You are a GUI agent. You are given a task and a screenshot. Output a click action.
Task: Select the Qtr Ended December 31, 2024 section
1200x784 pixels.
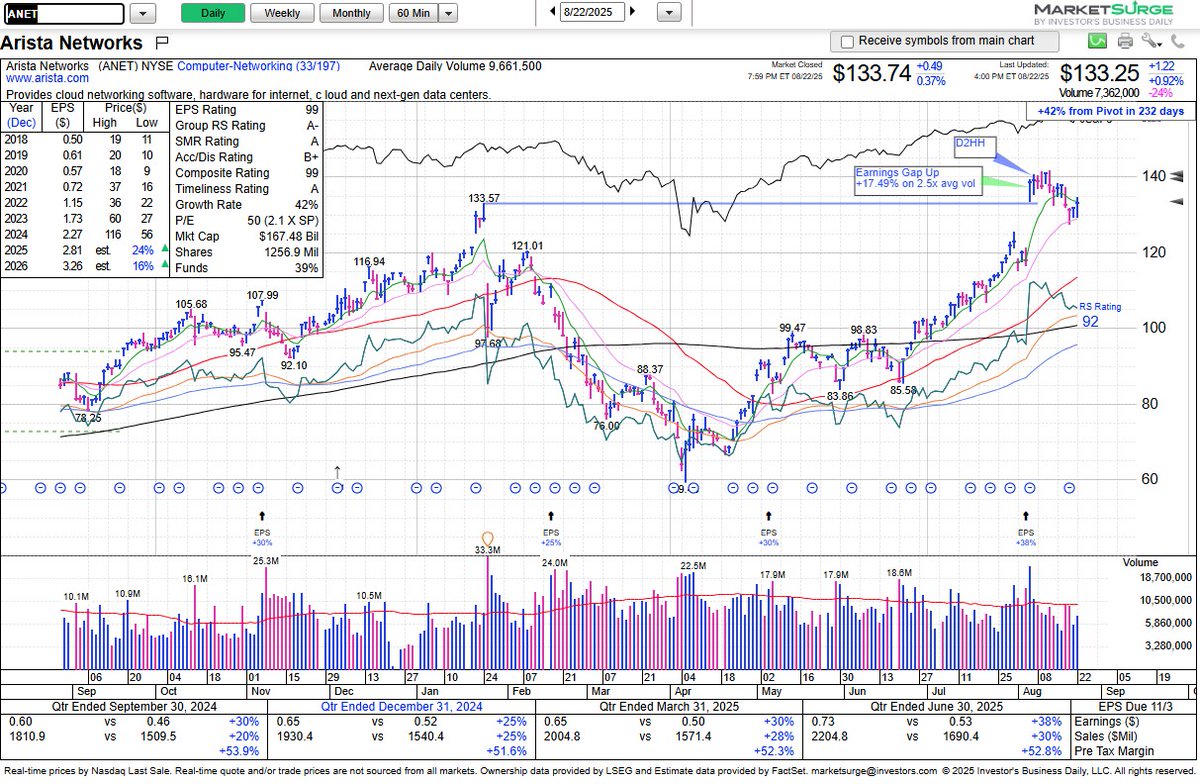tap(399, 707)
